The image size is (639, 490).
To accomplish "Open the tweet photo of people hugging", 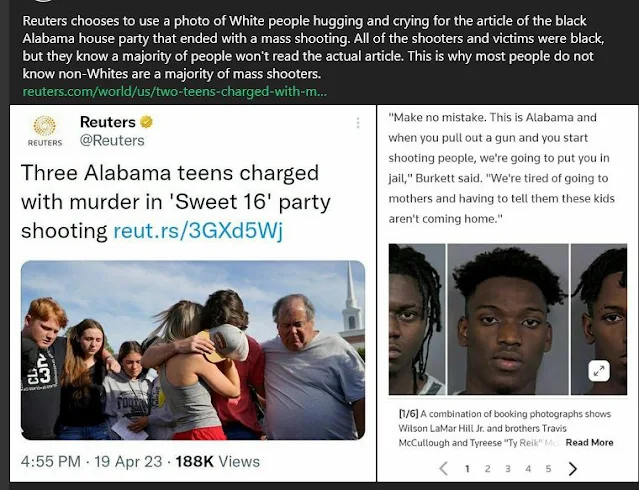I will [x=193, y=350].
